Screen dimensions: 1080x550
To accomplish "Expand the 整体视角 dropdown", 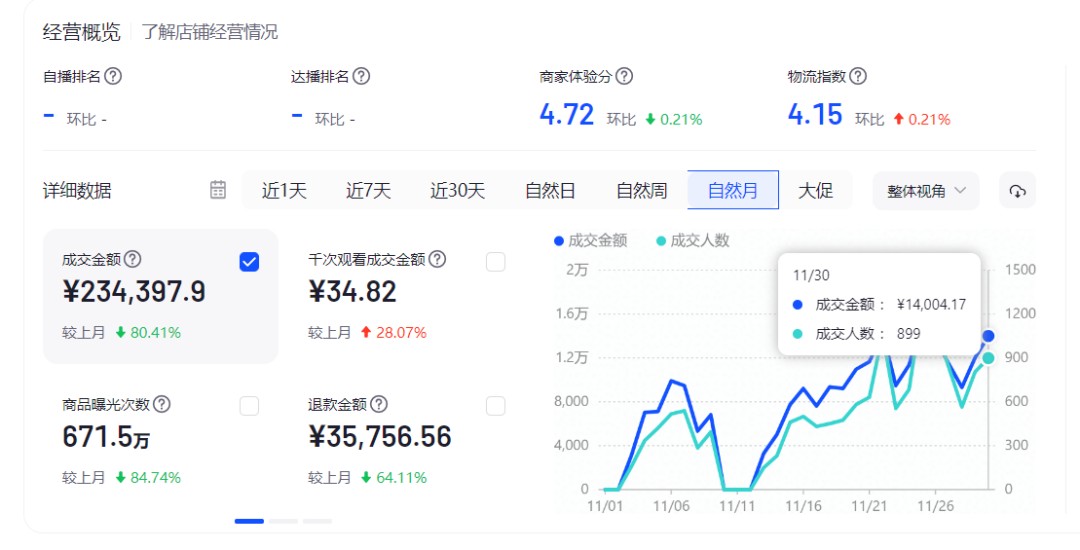I will click(925, 190).
